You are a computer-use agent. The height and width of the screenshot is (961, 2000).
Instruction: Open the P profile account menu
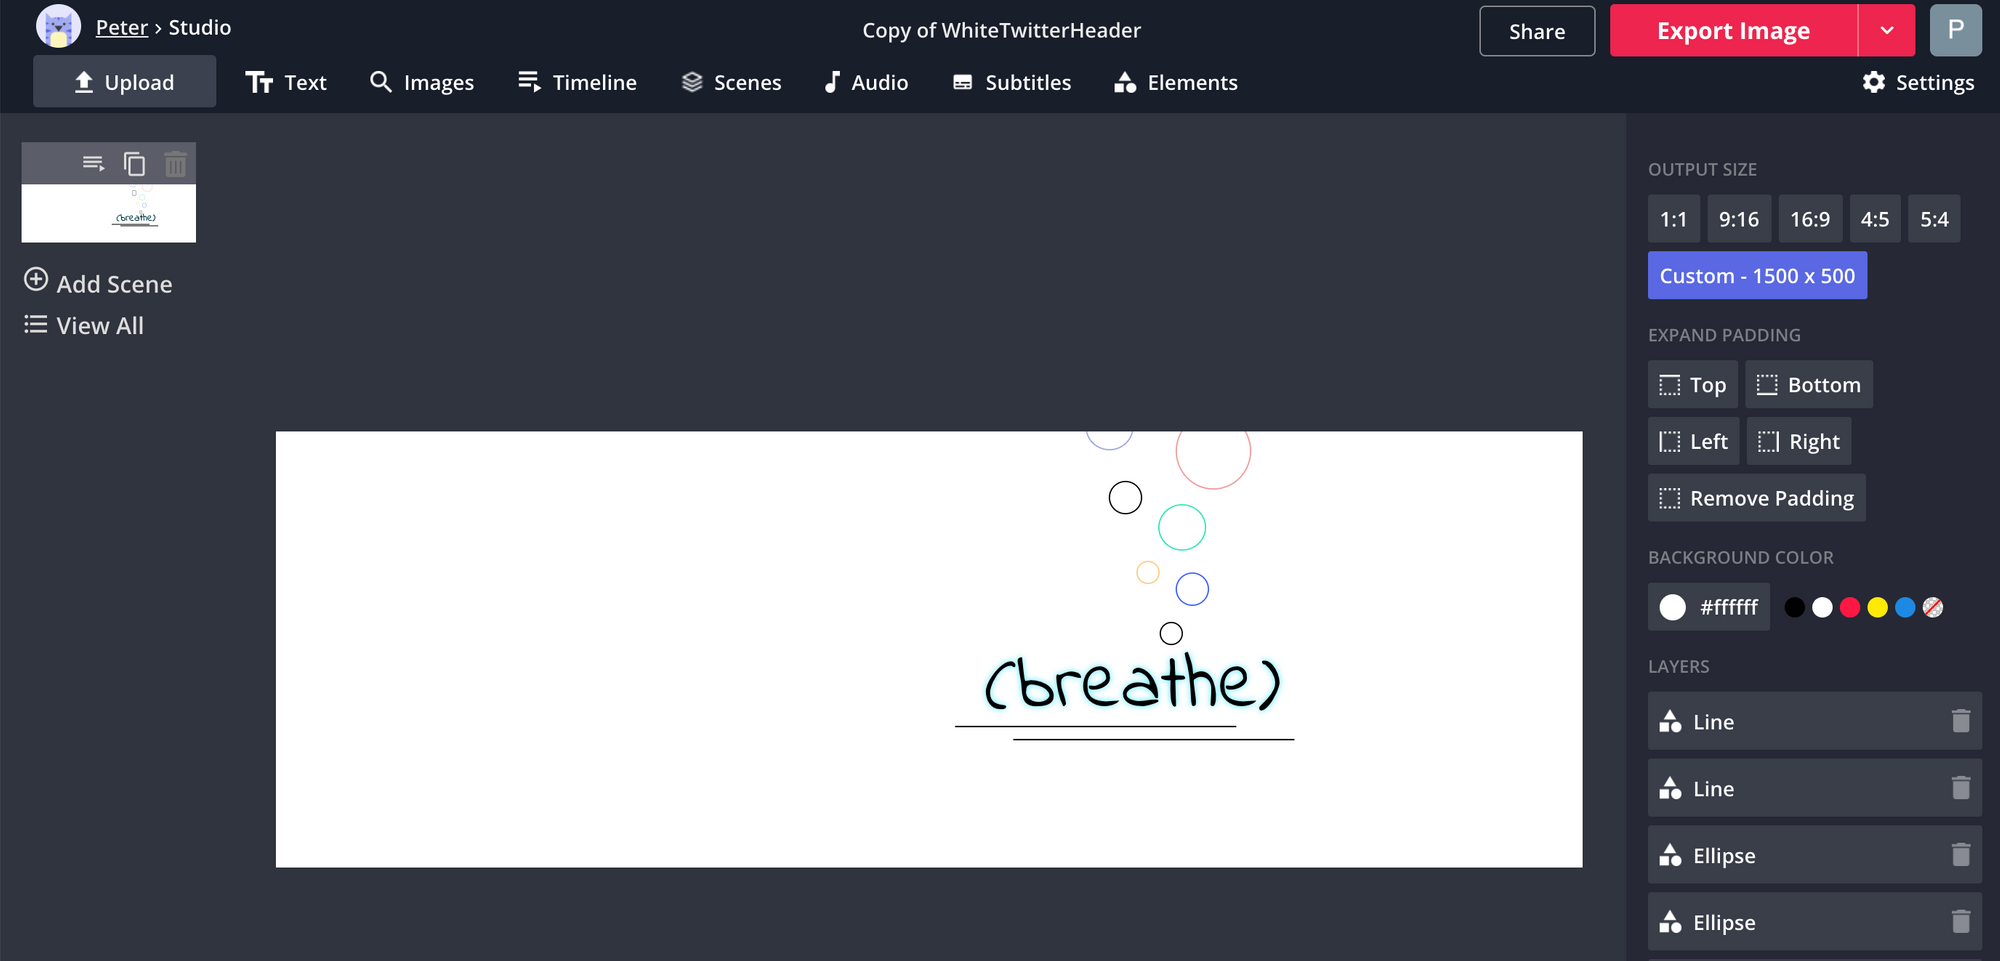pyautogui.click(x=1955, y=30)
